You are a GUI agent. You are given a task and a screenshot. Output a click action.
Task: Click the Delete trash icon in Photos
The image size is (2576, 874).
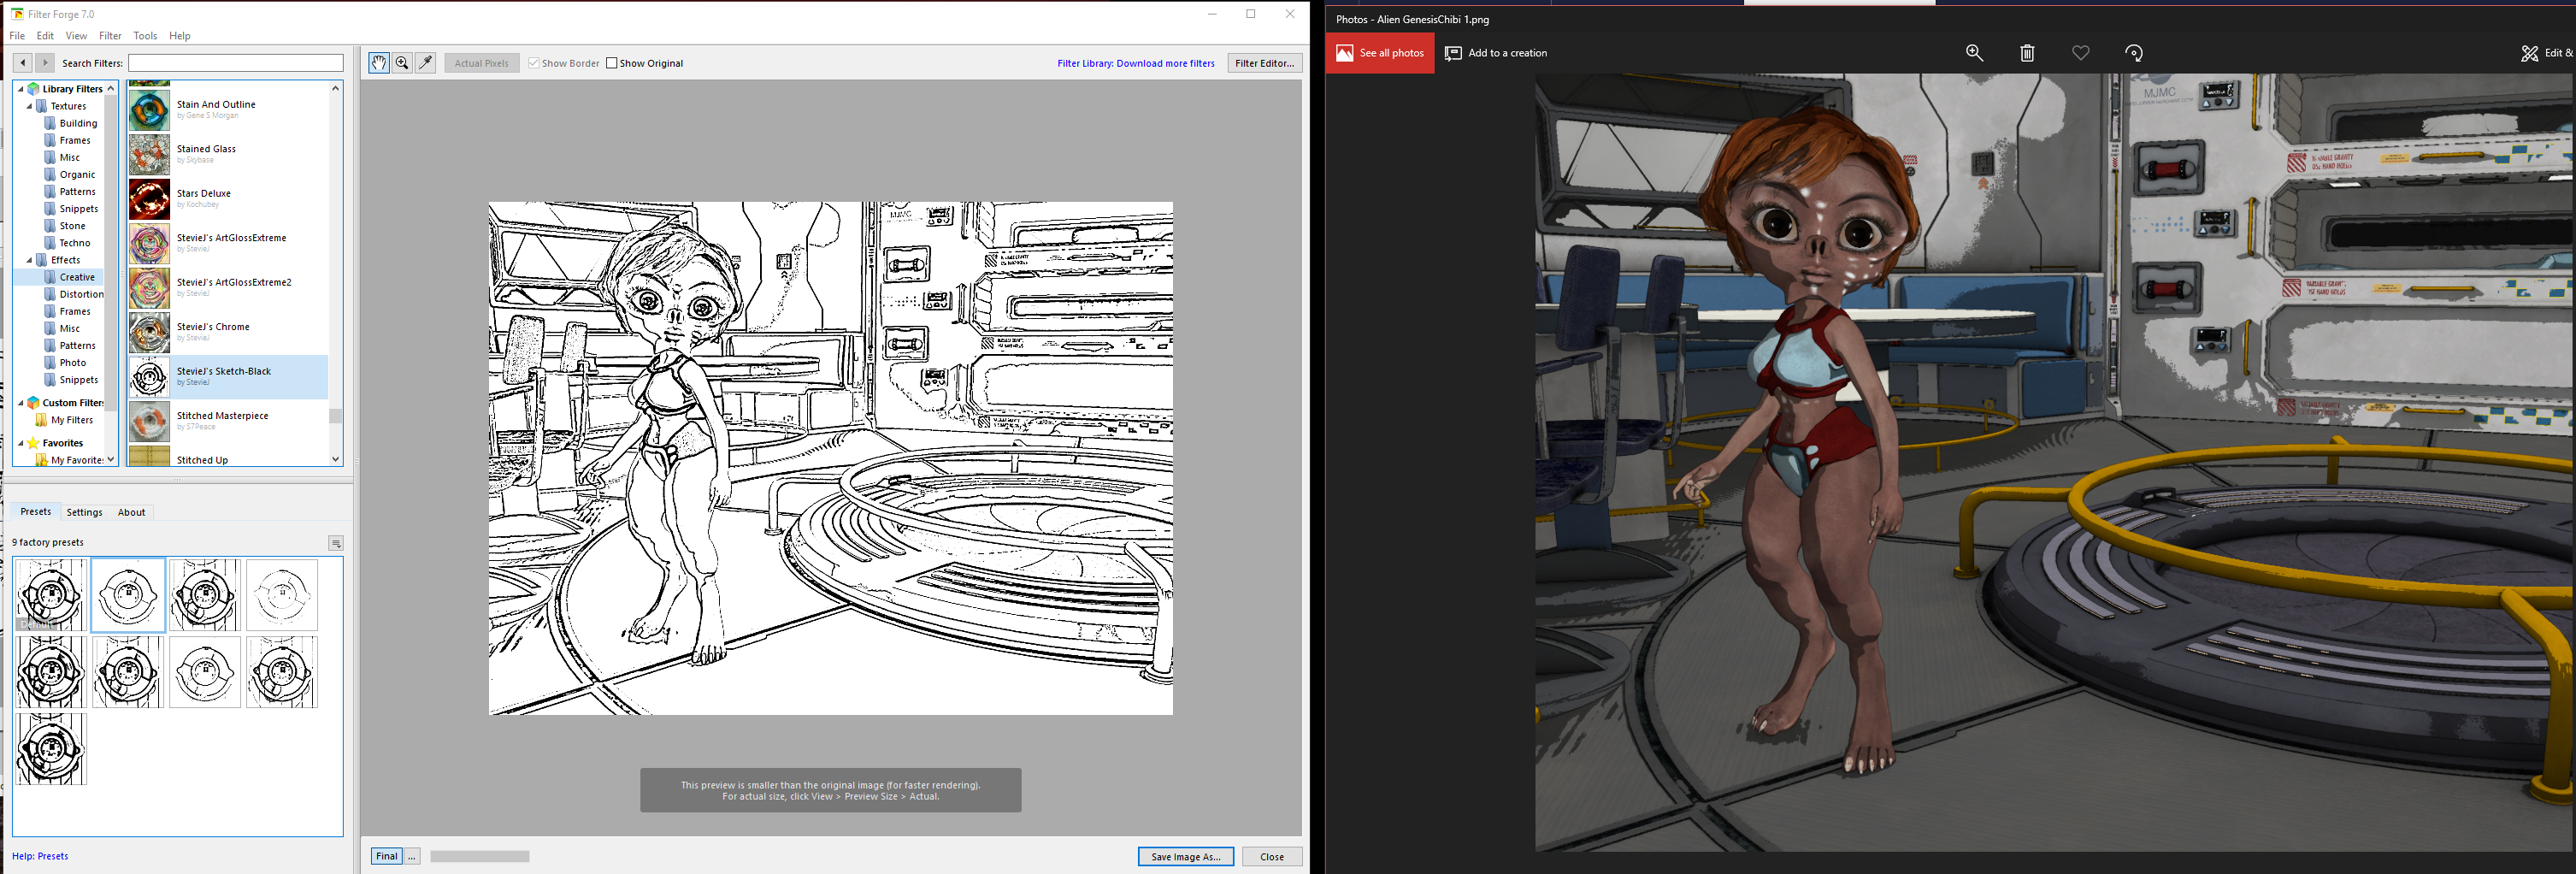pos(2027,53)
